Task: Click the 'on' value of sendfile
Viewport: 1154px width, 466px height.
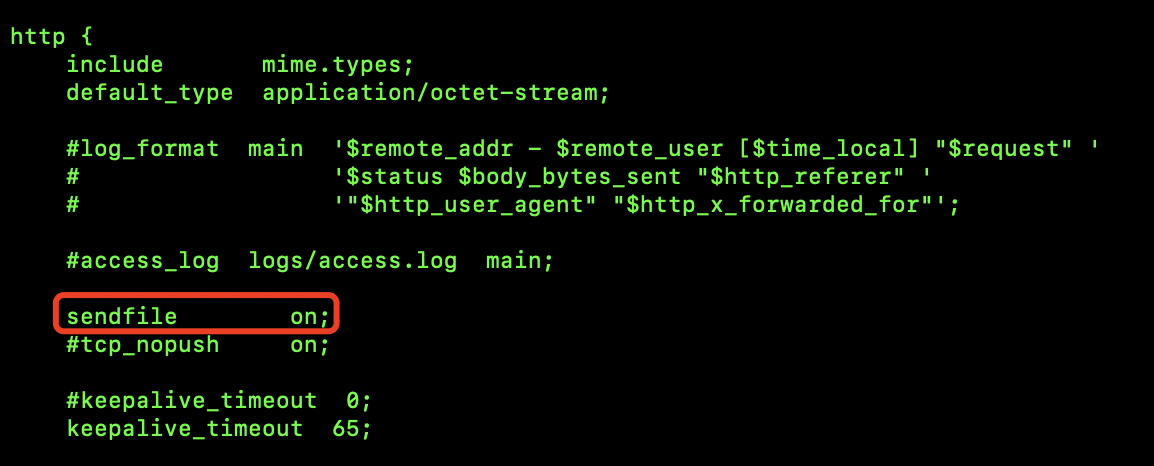Action: tap(304, 317)
